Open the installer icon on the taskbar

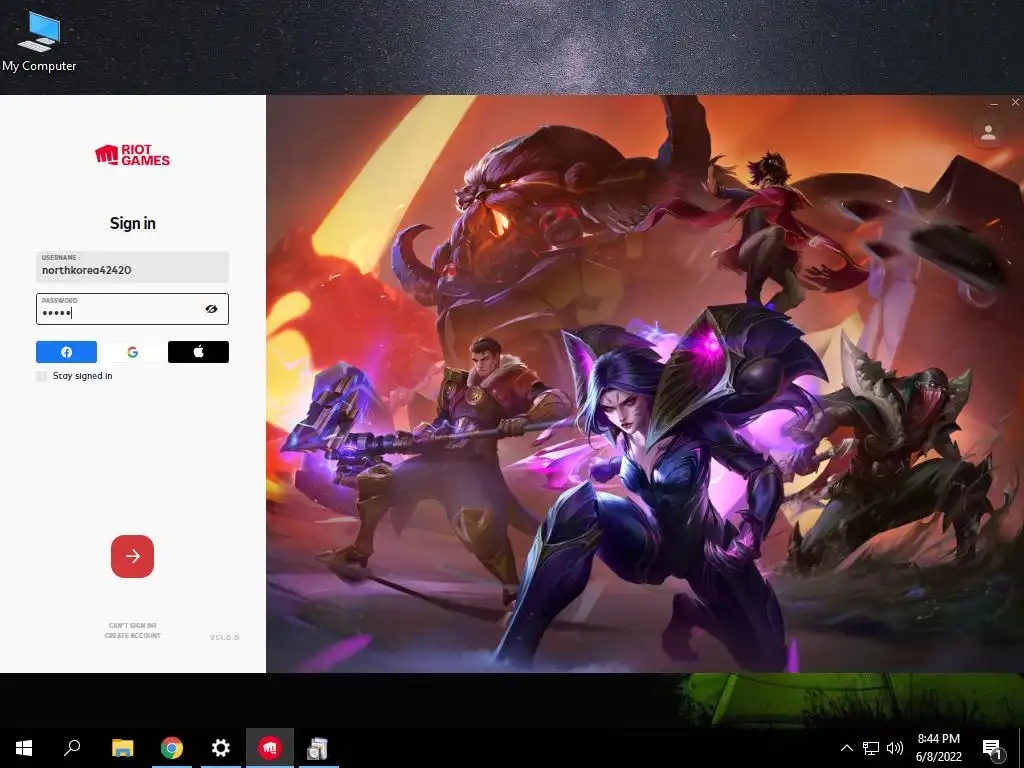tap(318, 748)
